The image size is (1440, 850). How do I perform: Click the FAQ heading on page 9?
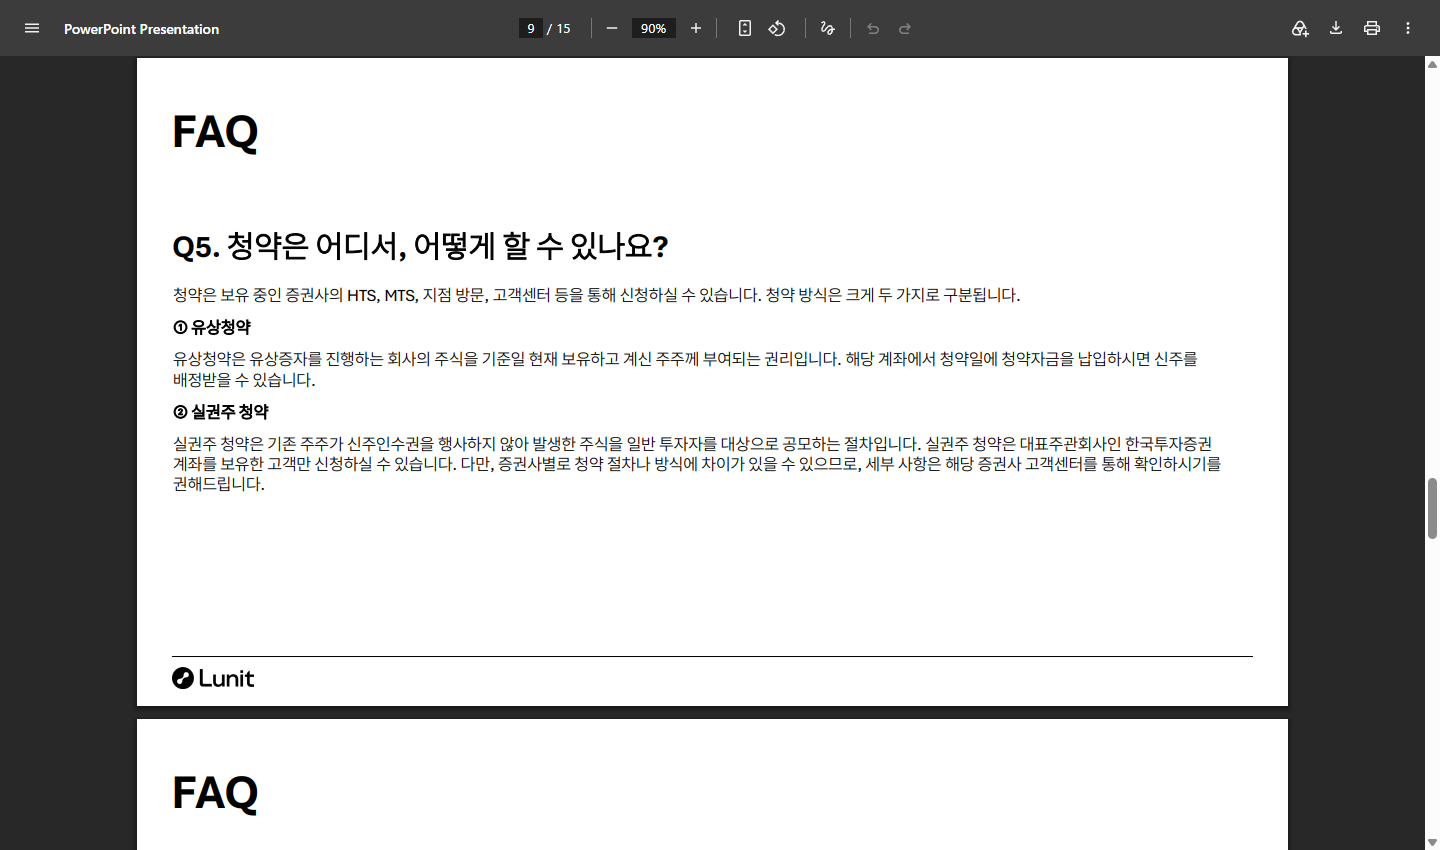(x=215, y=132)
